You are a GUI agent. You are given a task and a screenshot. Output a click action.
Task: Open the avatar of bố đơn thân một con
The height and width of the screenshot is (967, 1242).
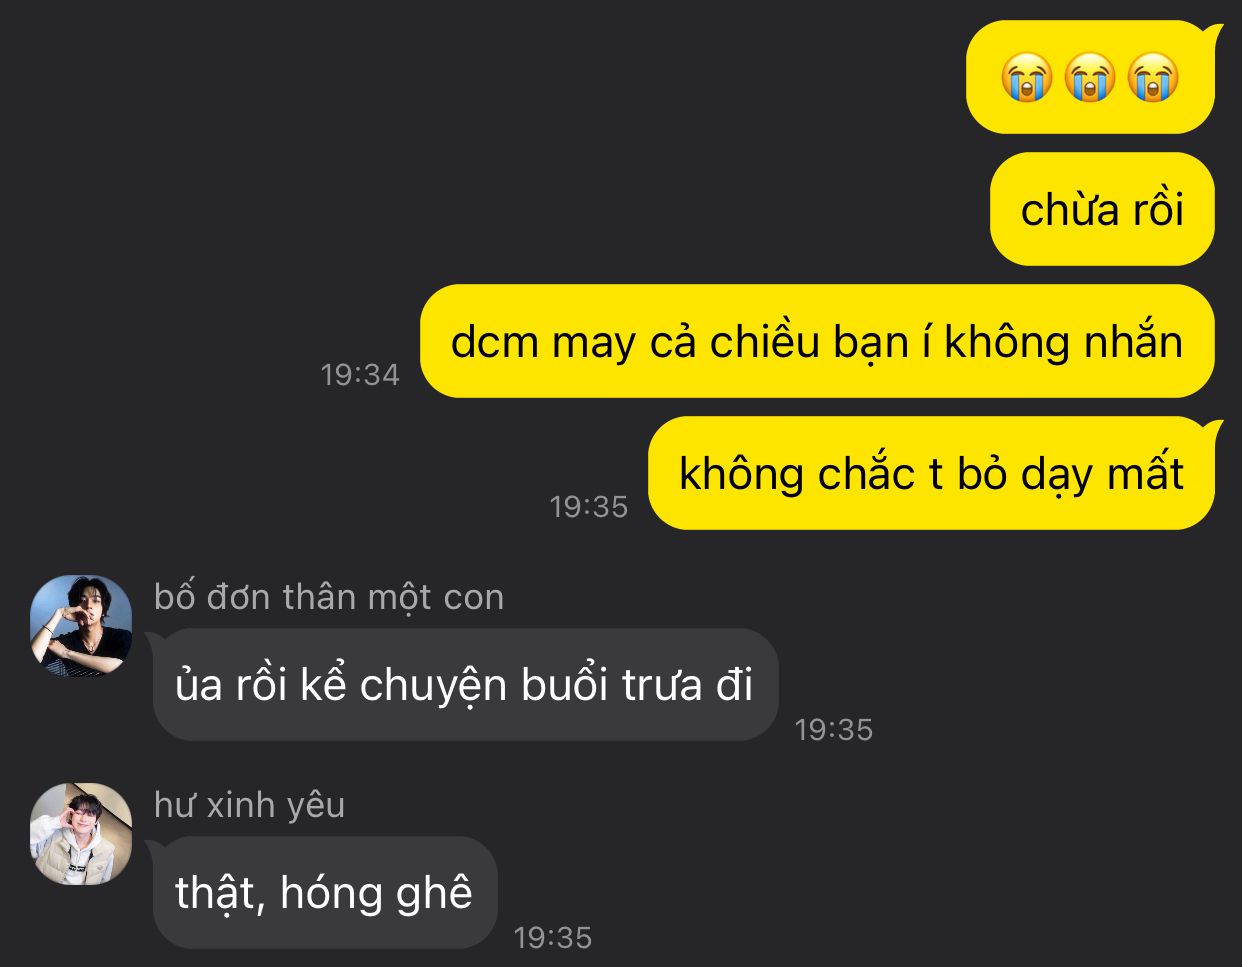point(81,626)
